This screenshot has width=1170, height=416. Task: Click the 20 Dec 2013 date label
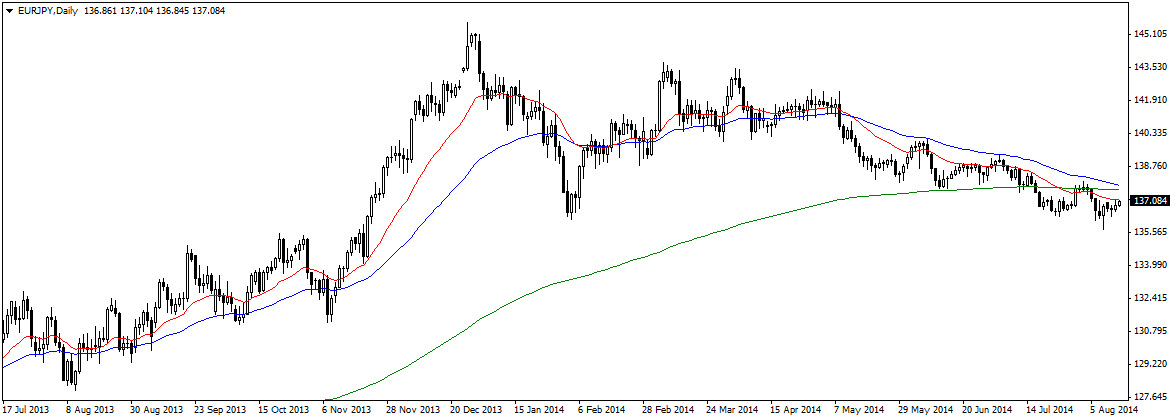[477, 409]
